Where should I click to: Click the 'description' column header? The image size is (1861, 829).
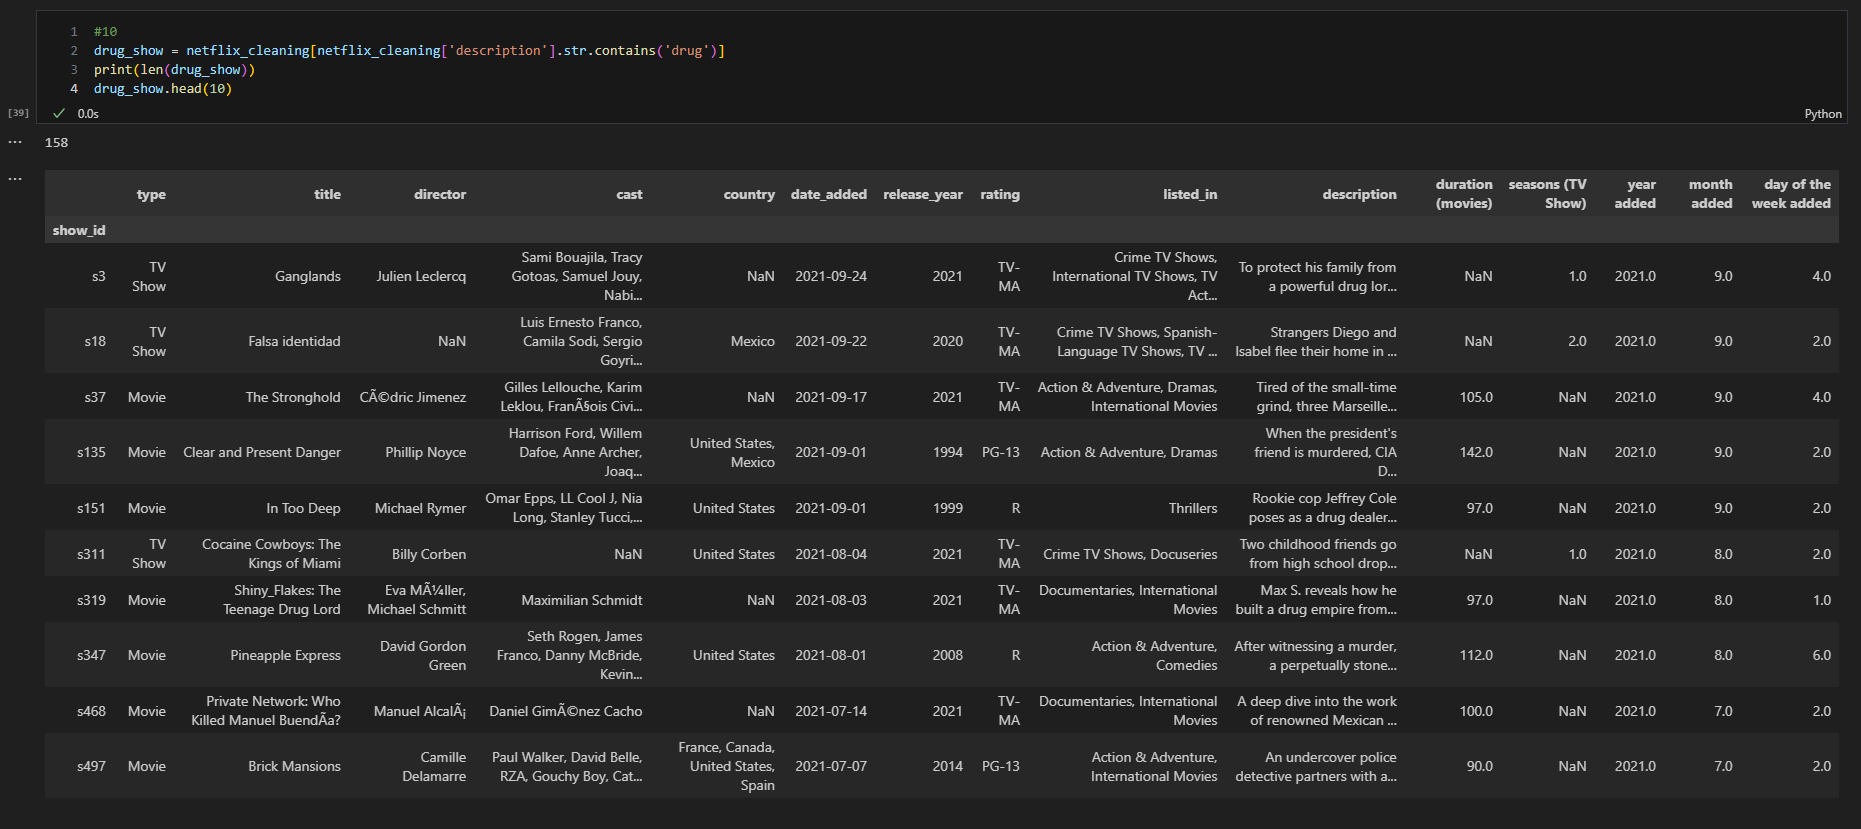coord(1359,194)
